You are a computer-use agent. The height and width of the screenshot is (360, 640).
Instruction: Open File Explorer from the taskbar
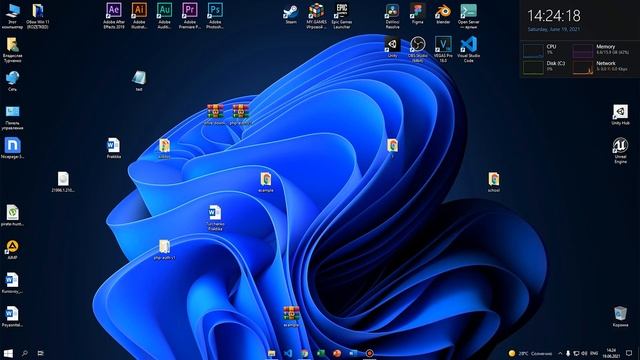point(271,353)
